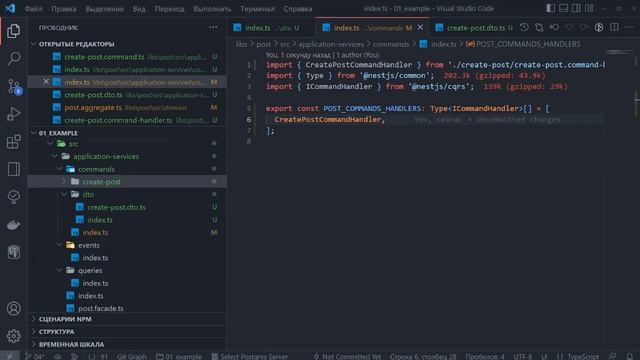Click the remote window indicator in status bar
Screen dimensions: 640x360
point(9,356)
